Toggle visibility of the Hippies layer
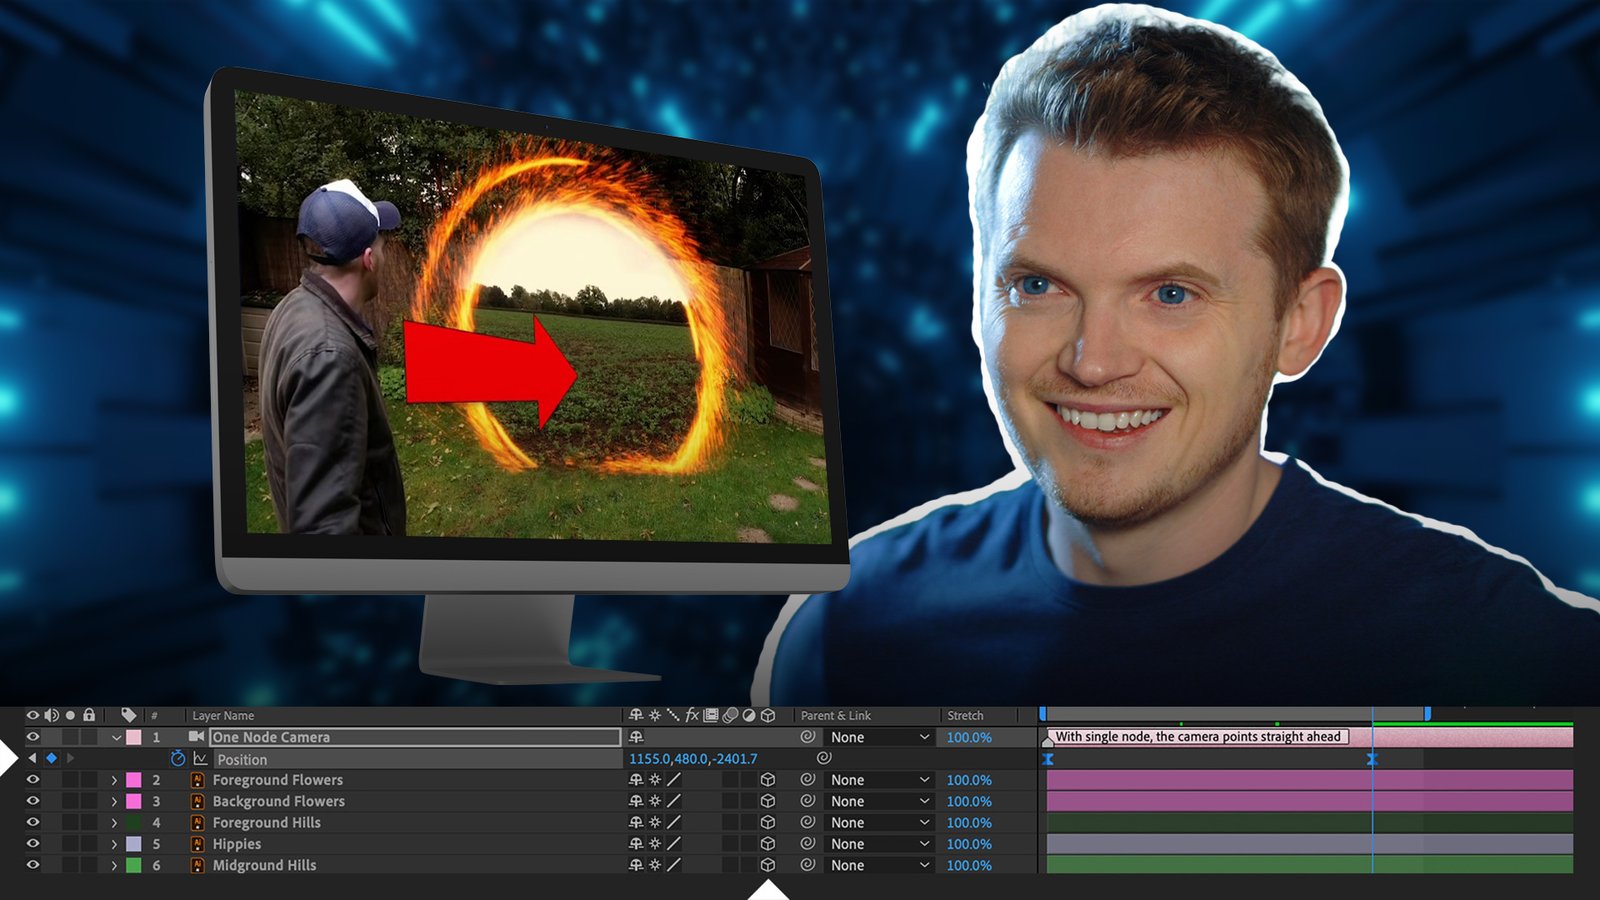Screen dimensions: 1600x900 (x=33, y=844)
